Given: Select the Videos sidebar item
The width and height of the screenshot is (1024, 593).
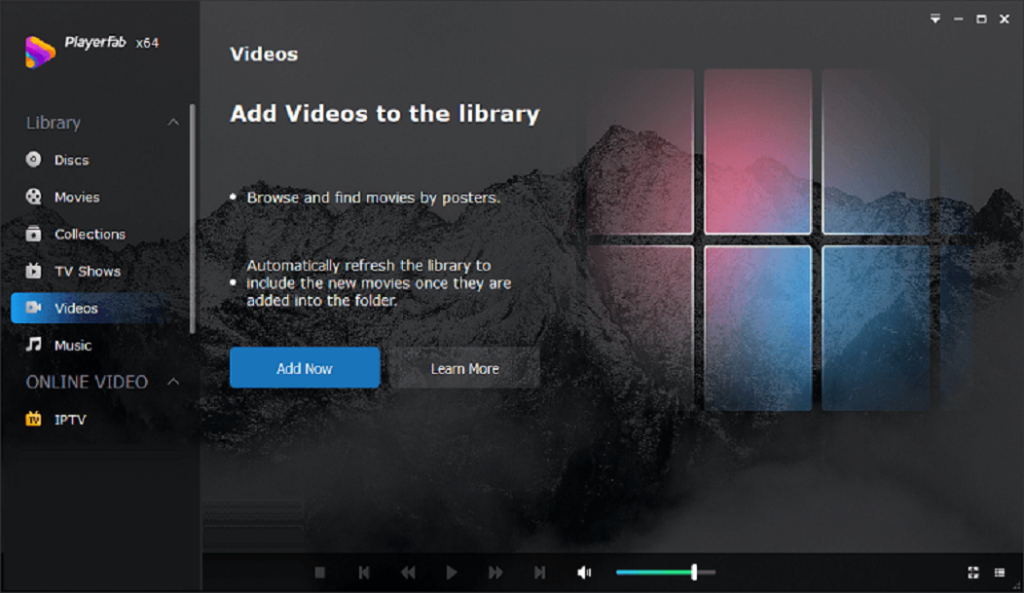Looking at the screenshot, I should 76,308.
